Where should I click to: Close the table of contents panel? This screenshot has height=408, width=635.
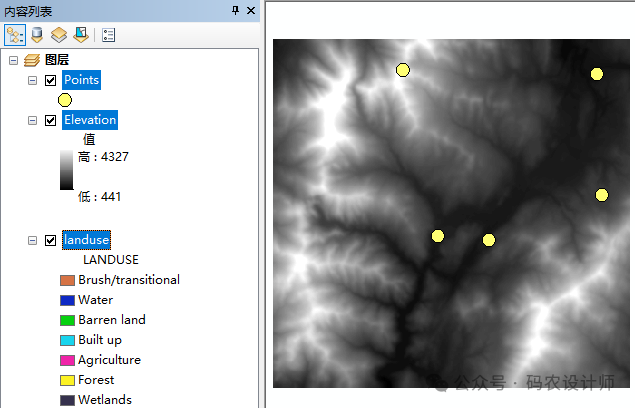coord(251,10)
